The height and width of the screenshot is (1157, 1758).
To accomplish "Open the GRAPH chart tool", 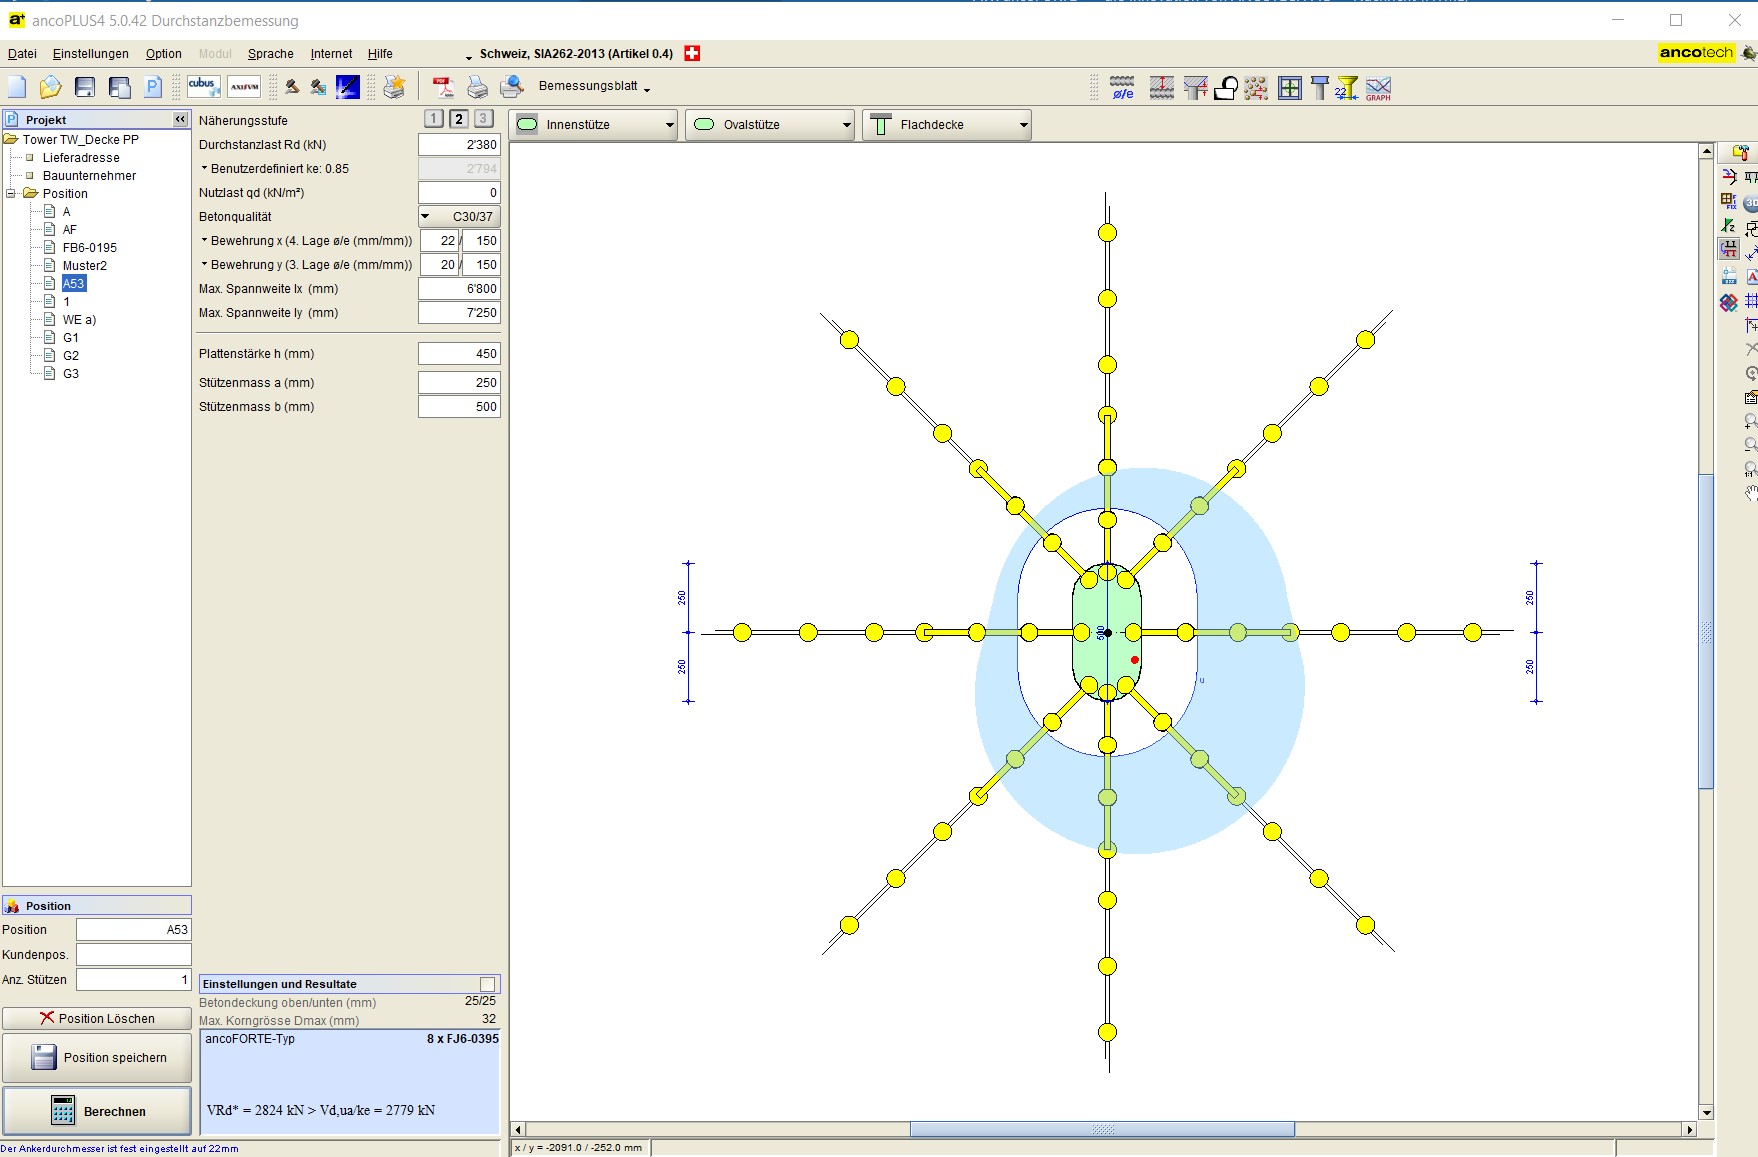I will [1378, 88].
